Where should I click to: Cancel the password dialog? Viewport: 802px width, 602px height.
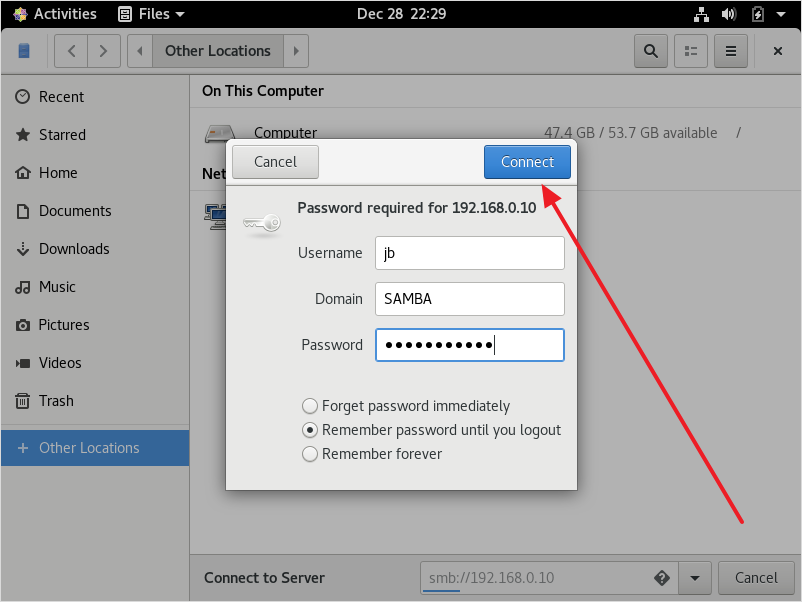(x=275, y=162)
